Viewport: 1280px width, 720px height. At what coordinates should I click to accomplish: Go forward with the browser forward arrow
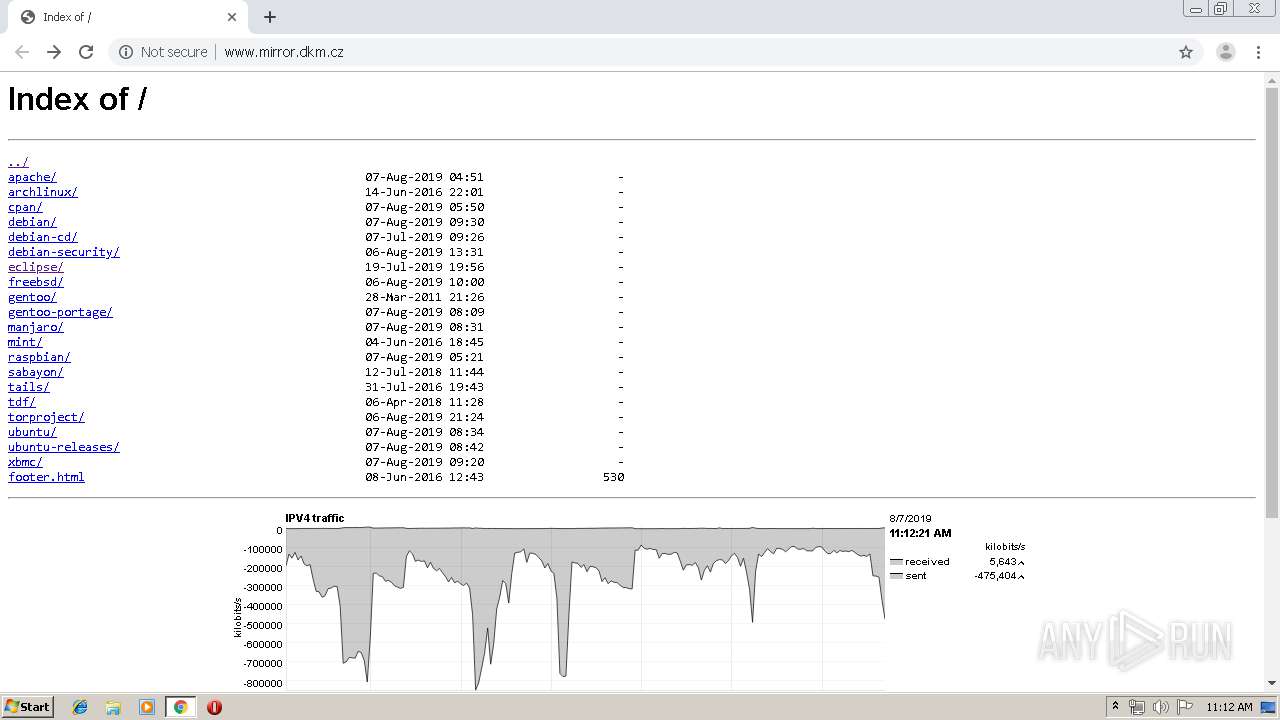(x=54, y=52)
